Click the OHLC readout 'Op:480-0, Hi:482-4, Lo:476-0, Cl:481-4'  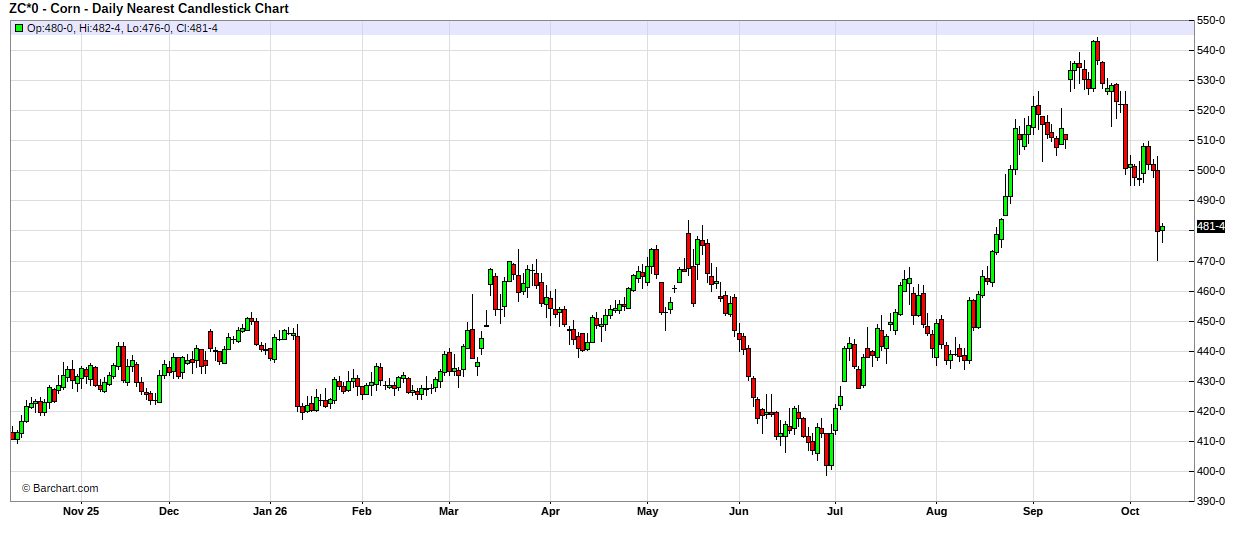pos(122,28)
